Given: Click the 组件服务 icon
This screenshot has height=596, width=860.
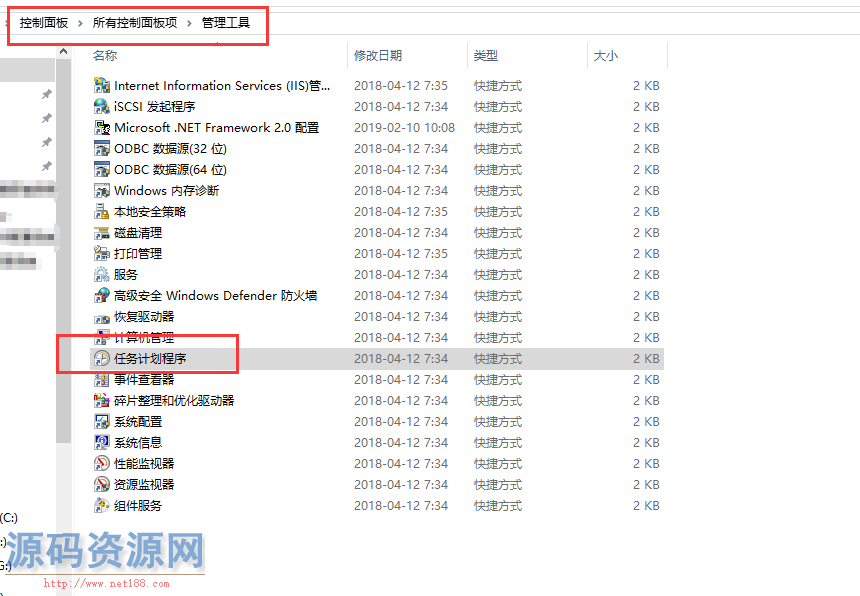Looking at the screenshot, I should point(101,506).
